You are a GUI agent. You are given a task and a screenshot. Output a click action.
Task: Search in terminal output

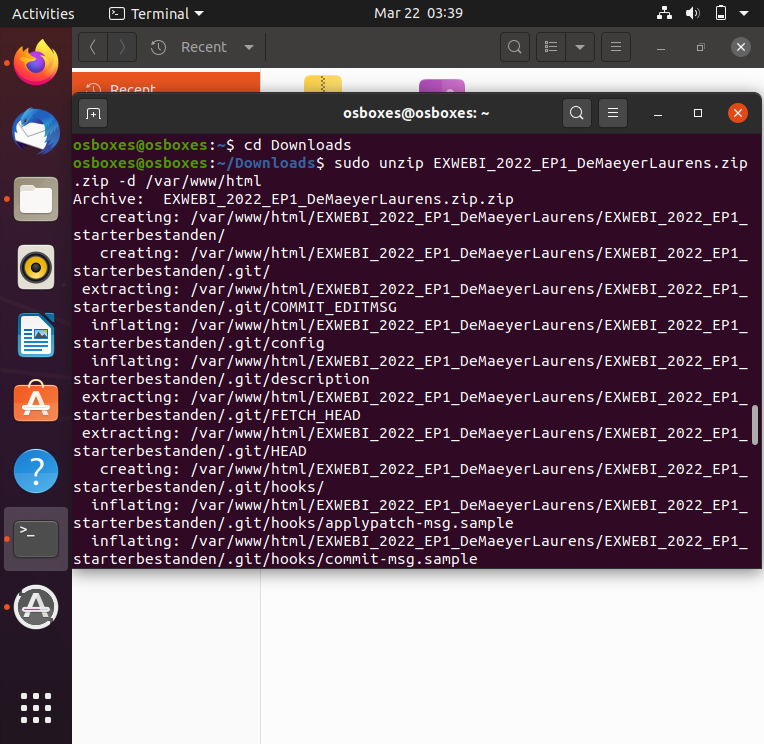click(577, 113)
